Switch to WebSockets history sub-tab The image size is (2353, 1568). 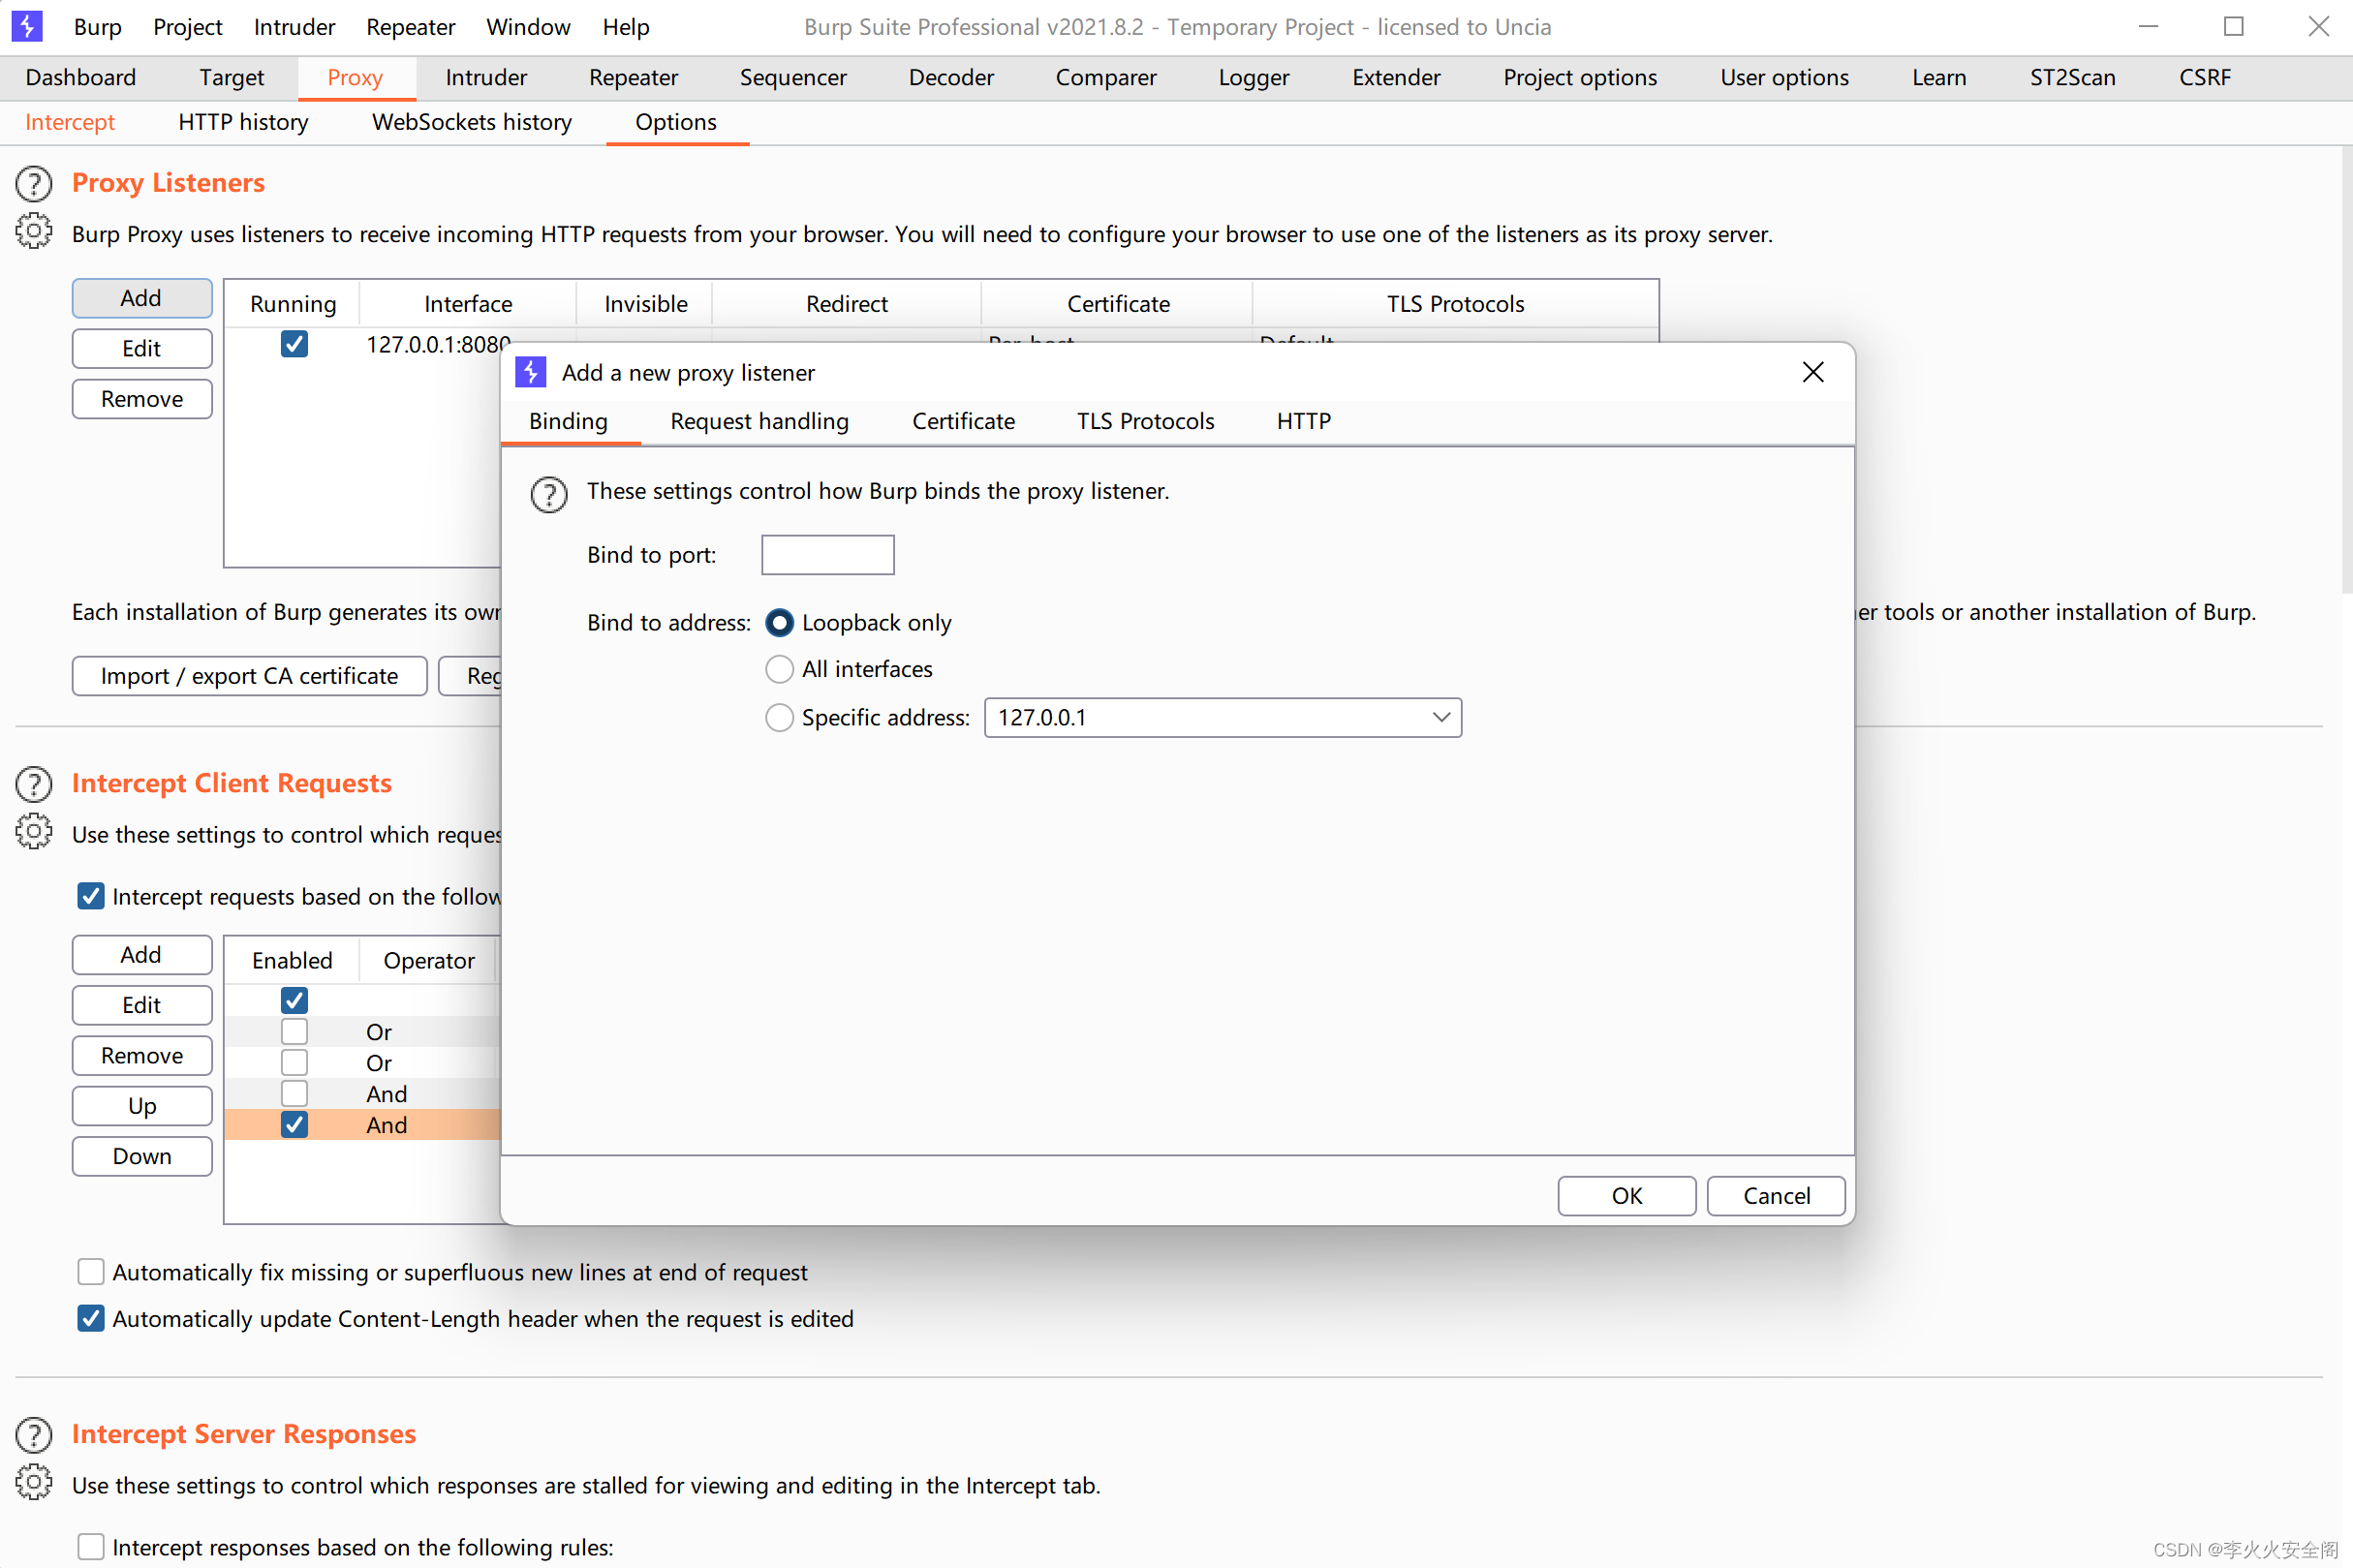tap(471, 122)
